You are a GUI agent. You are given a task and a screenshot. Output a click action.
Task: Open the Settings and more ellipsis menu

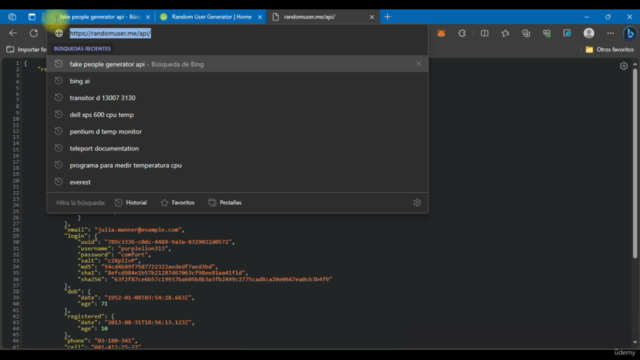[610, 33]
